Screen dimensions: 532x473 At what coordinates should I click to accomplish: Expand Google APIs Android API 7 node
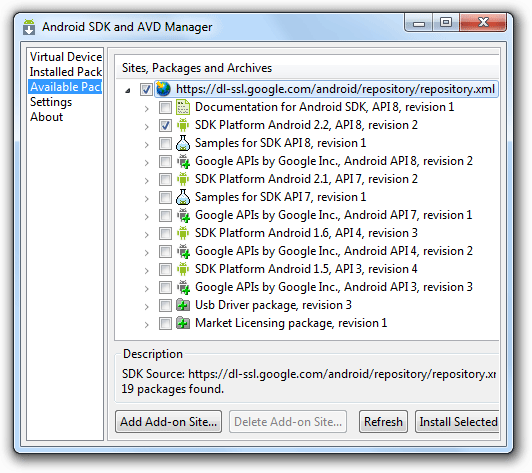[x=146, y=217]
